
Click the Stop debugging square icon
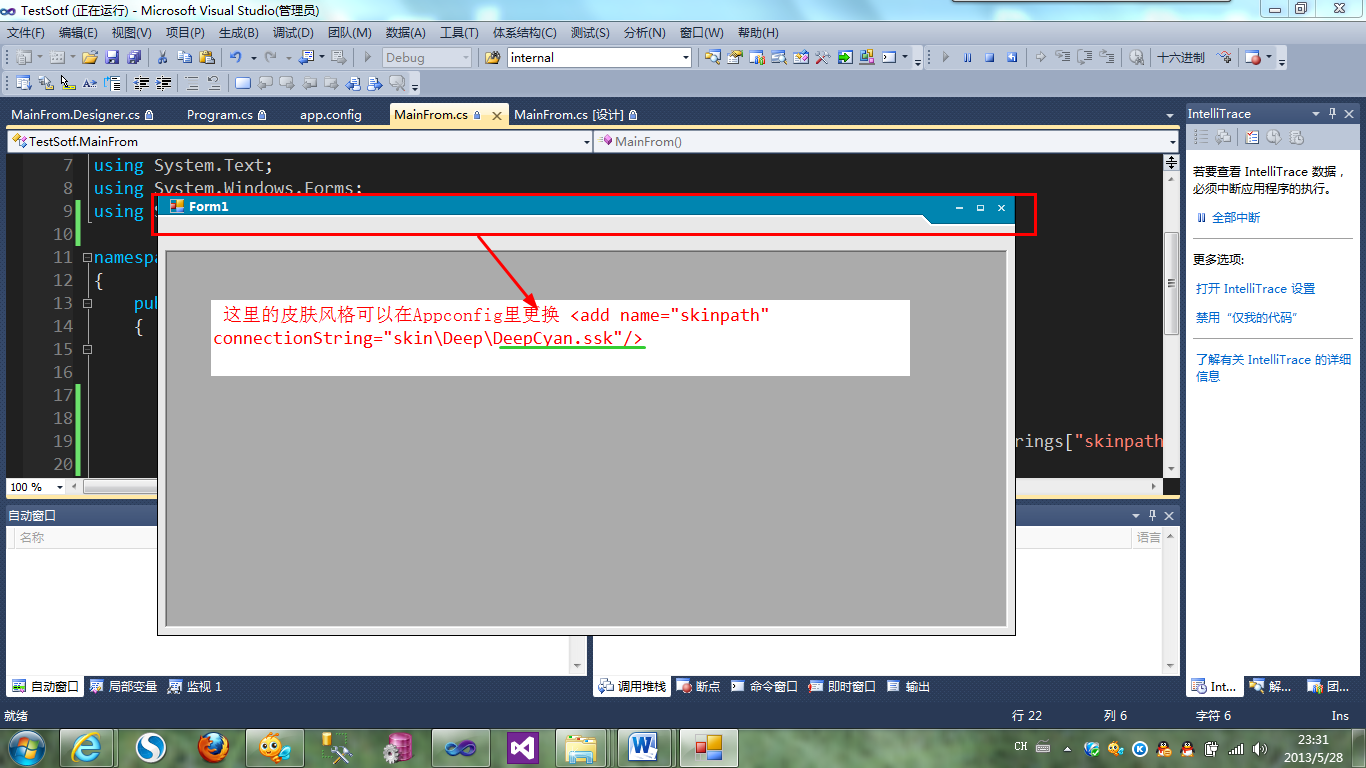pos(989,57)
